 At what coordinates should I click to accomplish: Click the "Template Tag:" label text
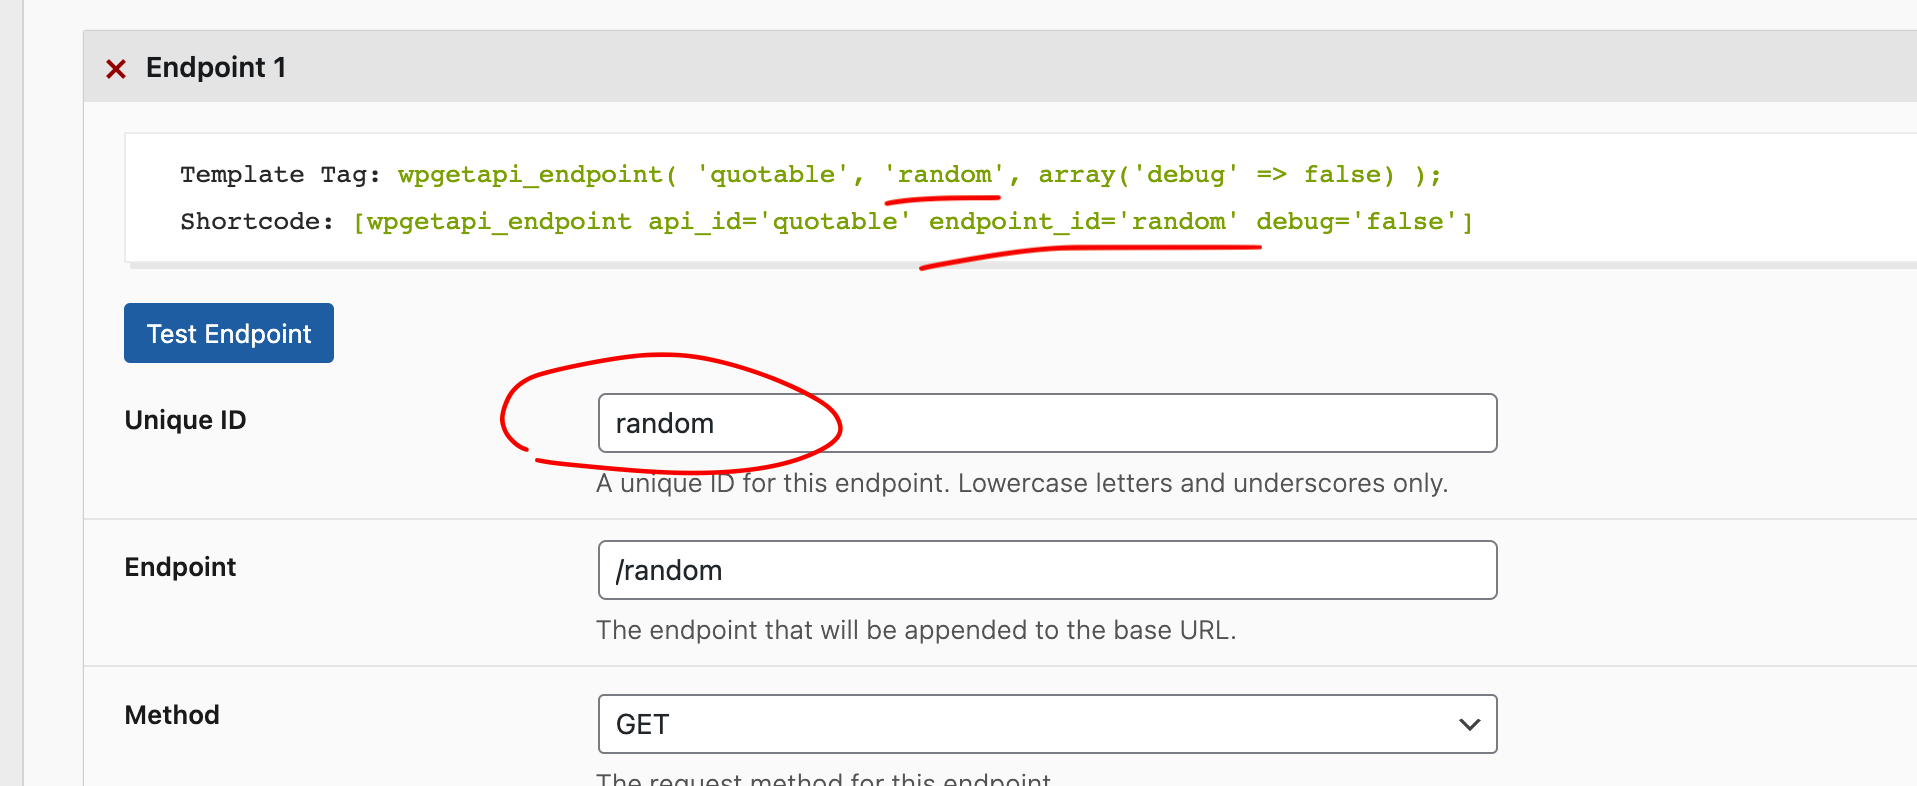coord(280,175)
